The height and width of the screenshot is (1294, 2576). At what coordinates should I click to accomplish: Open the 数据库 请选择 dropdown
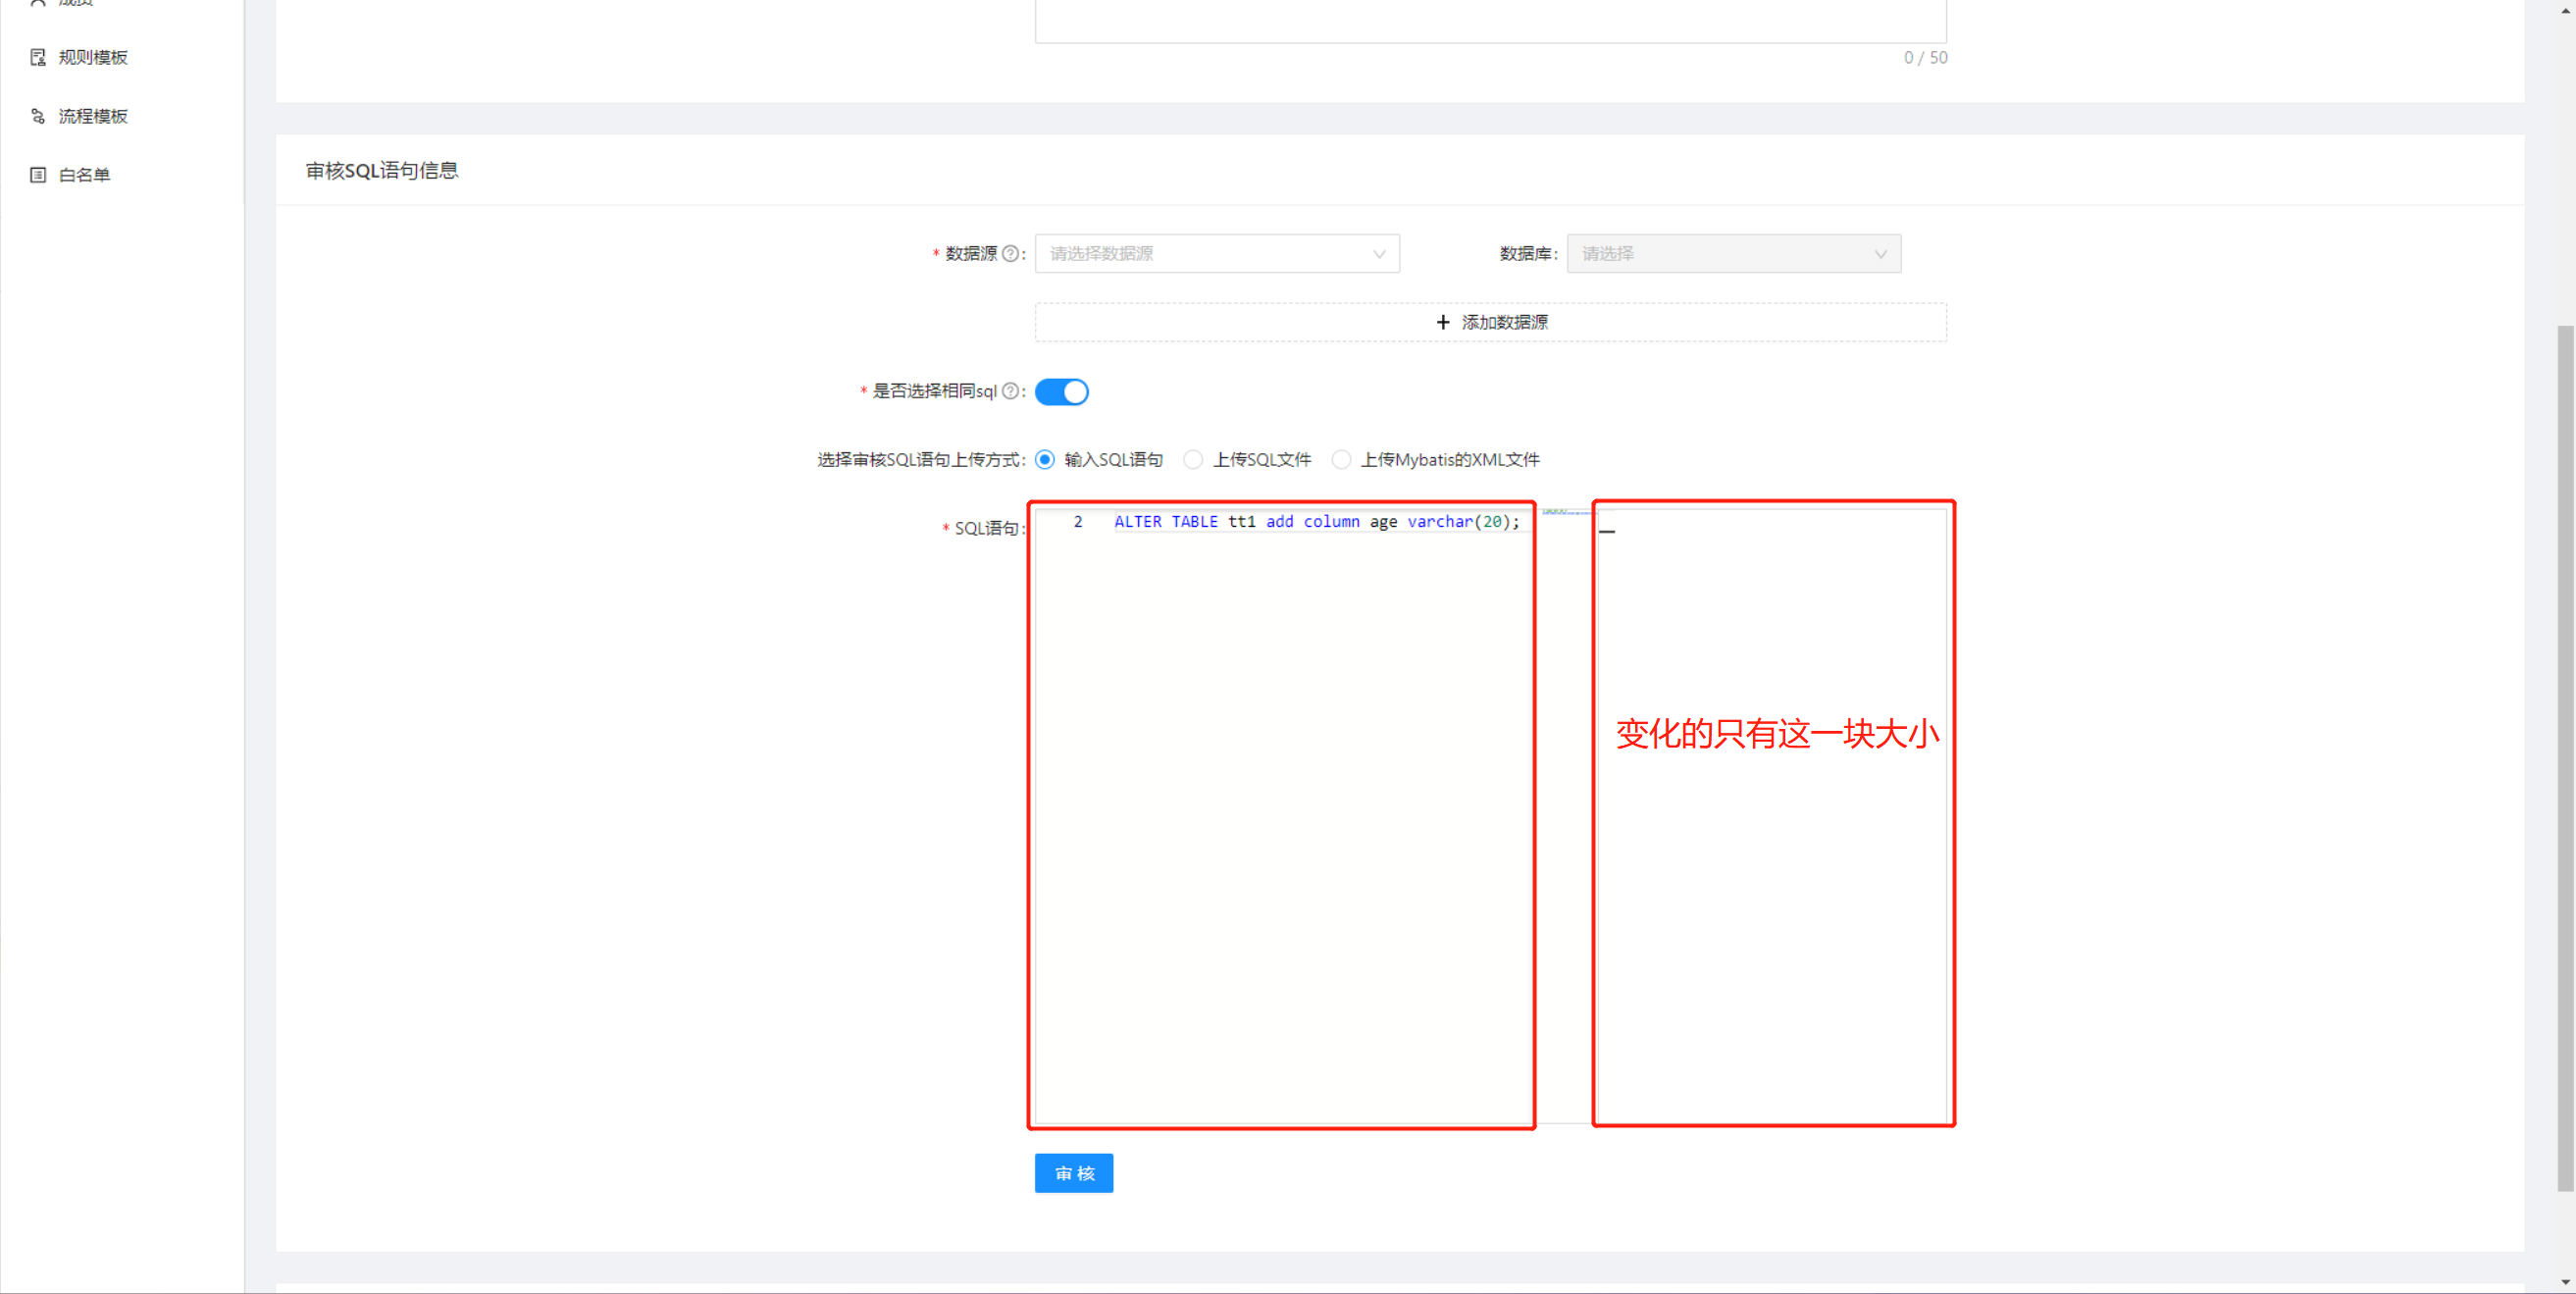(x=1733, y=254)
